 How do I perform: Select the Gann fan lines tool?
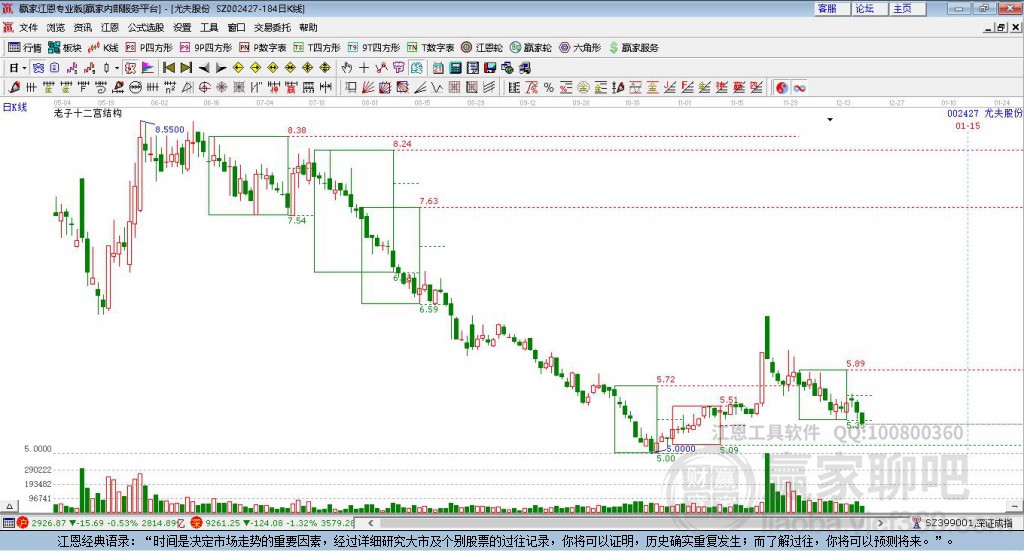(368, 87)
